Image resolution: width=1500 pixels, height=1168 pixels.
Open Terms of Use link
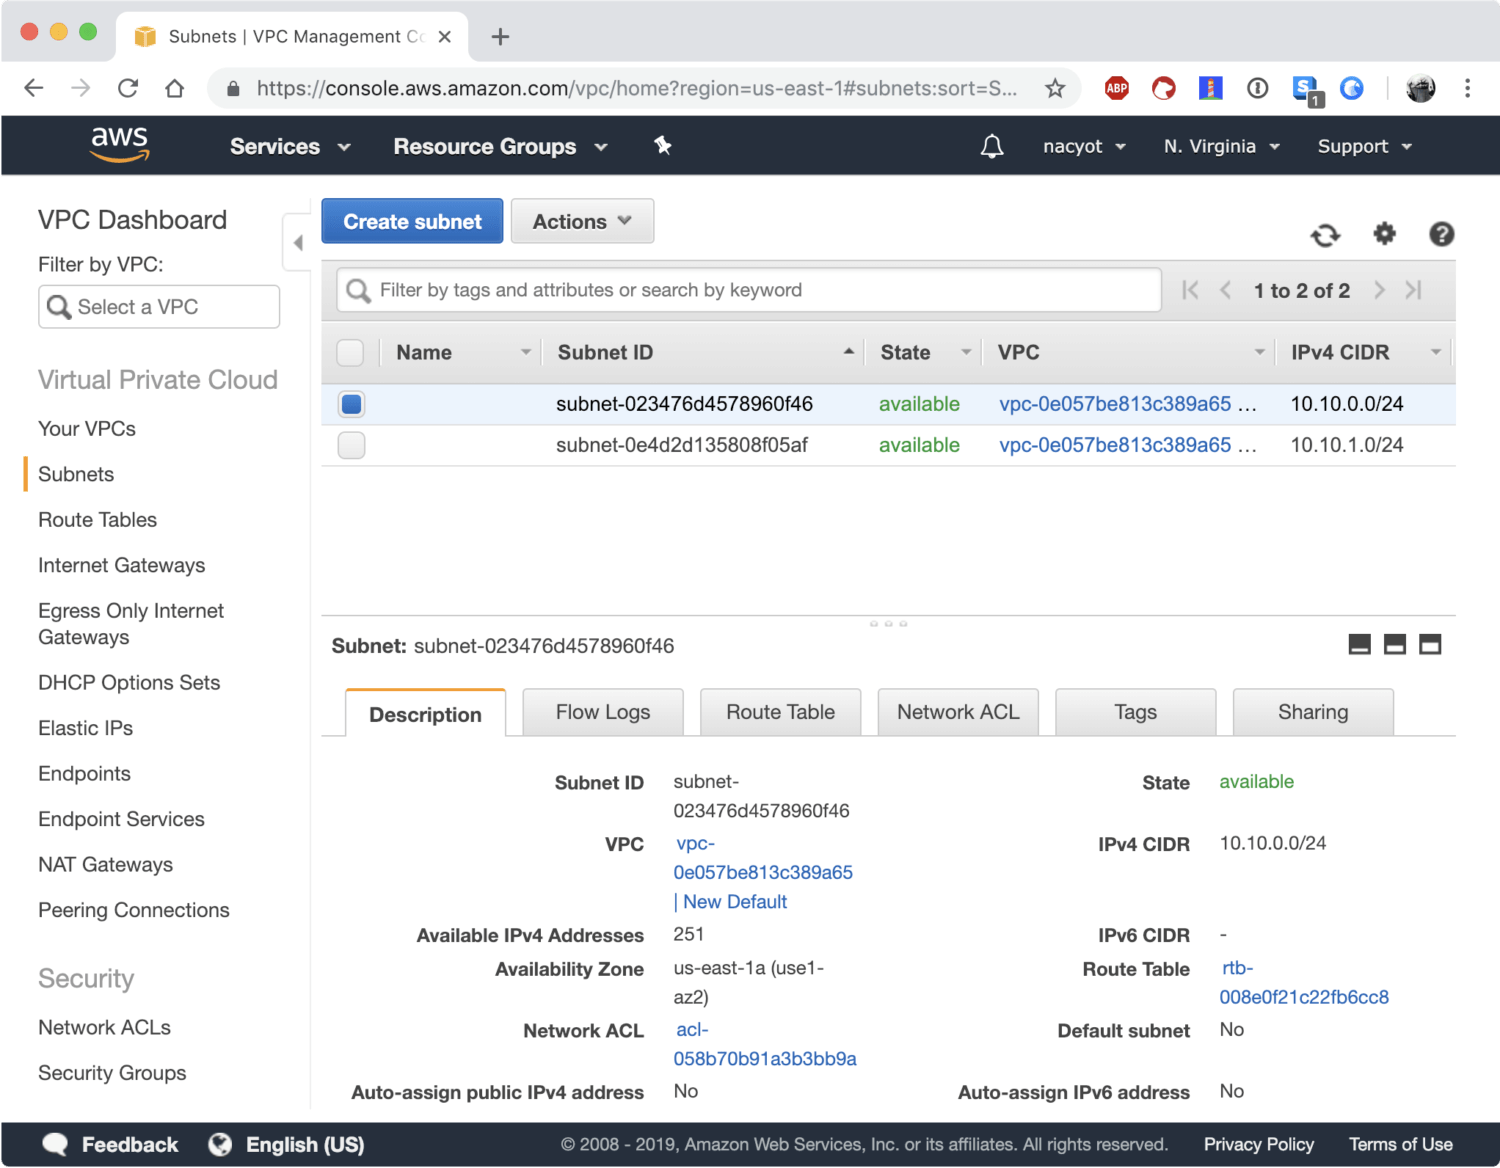(x=1401, y=1145)
